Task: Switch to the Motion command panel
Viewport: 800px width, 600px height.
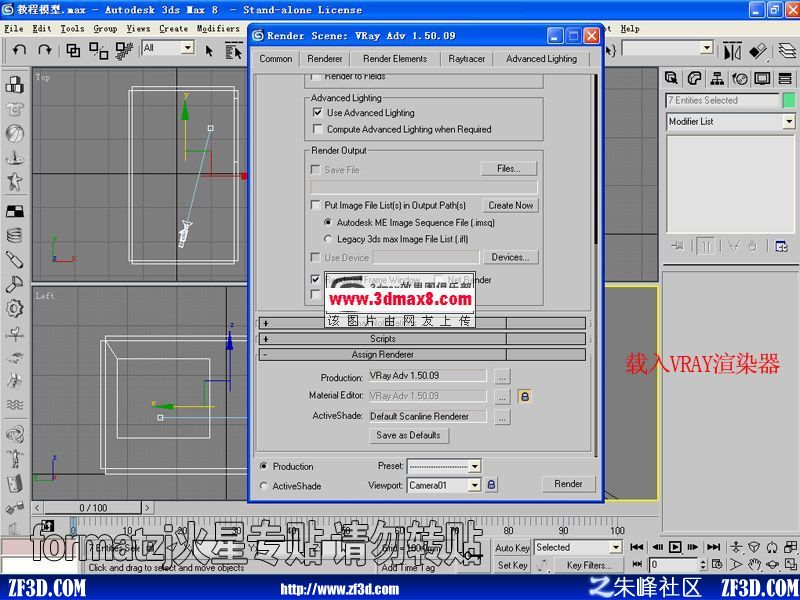Action: [740, 78]
